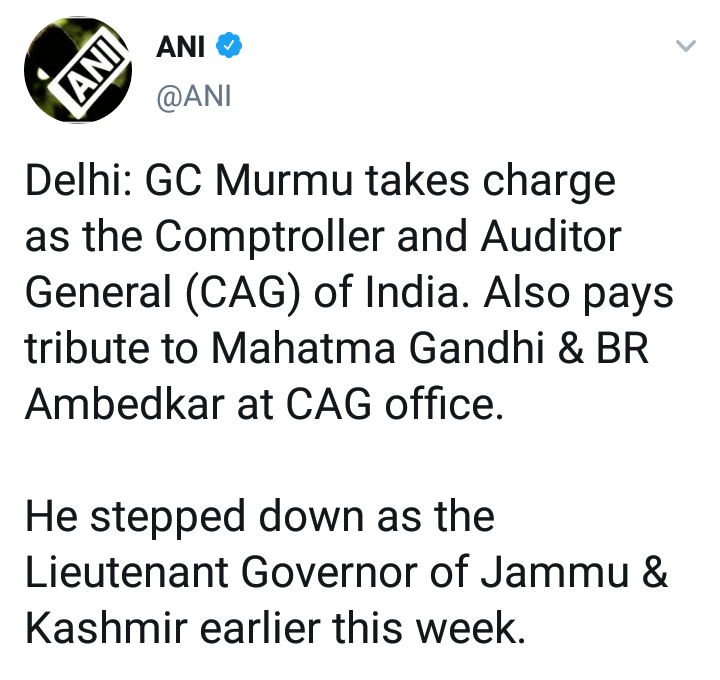Viewport: 720px width, 680px height.
Task: Open the ANI profile picture
Action: point(79,72)
